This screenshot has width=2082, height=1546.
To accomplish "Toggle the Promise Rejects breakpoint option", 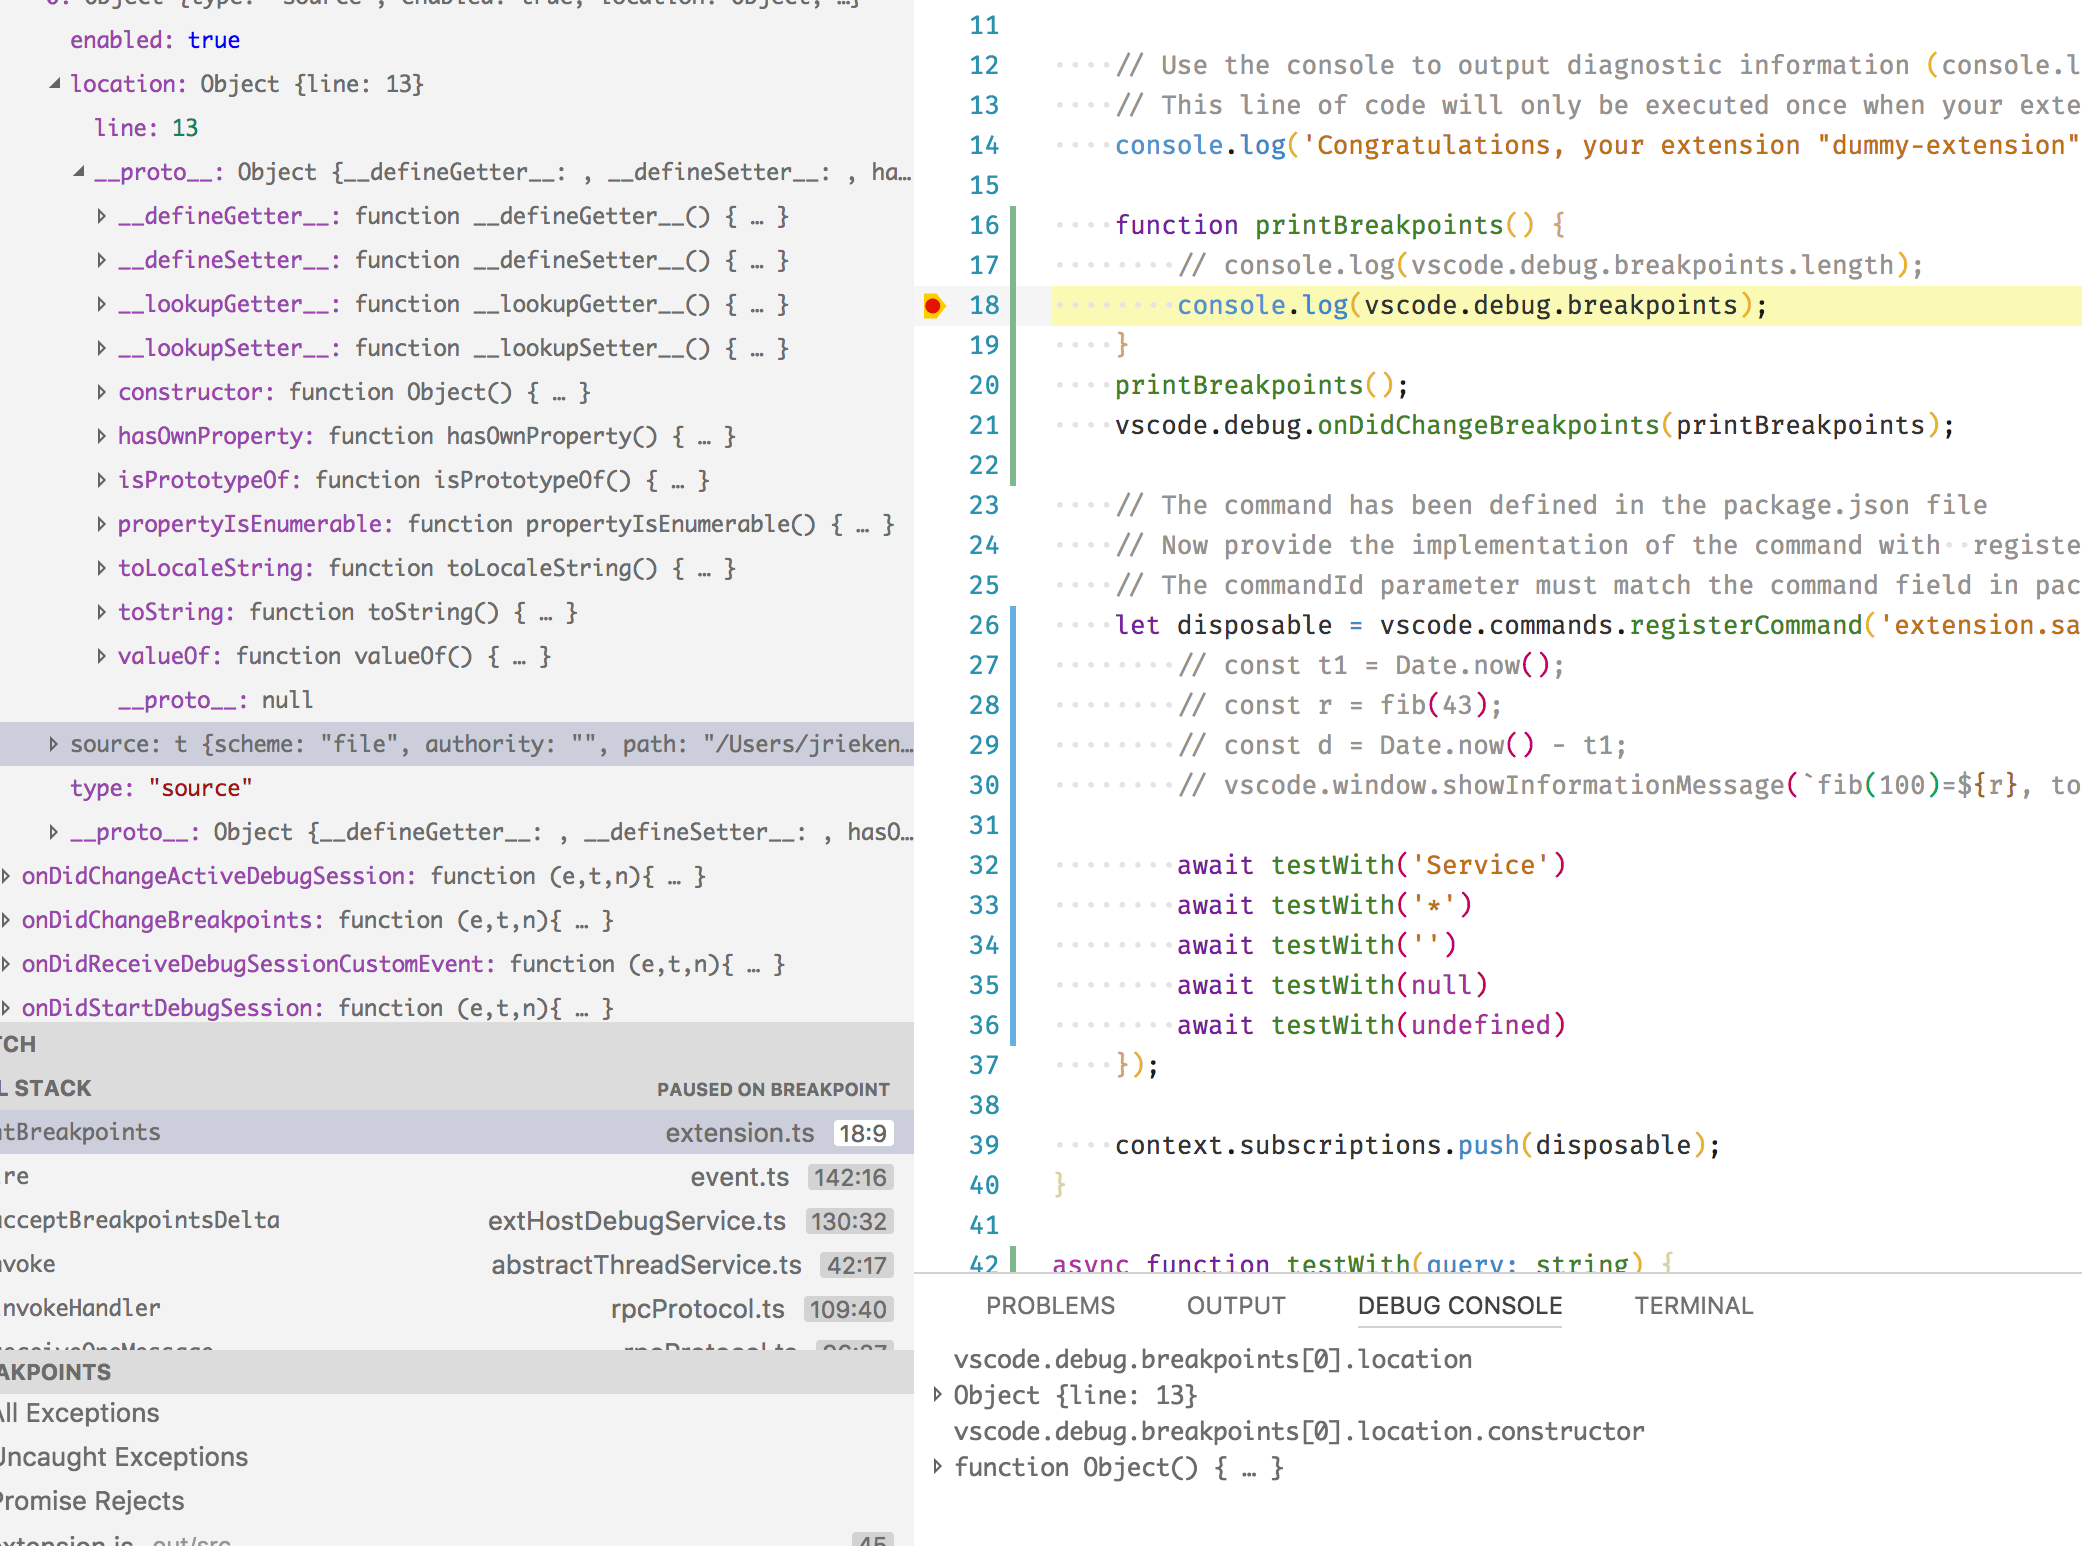I will pyautogui.click(x=91, y=1500).
